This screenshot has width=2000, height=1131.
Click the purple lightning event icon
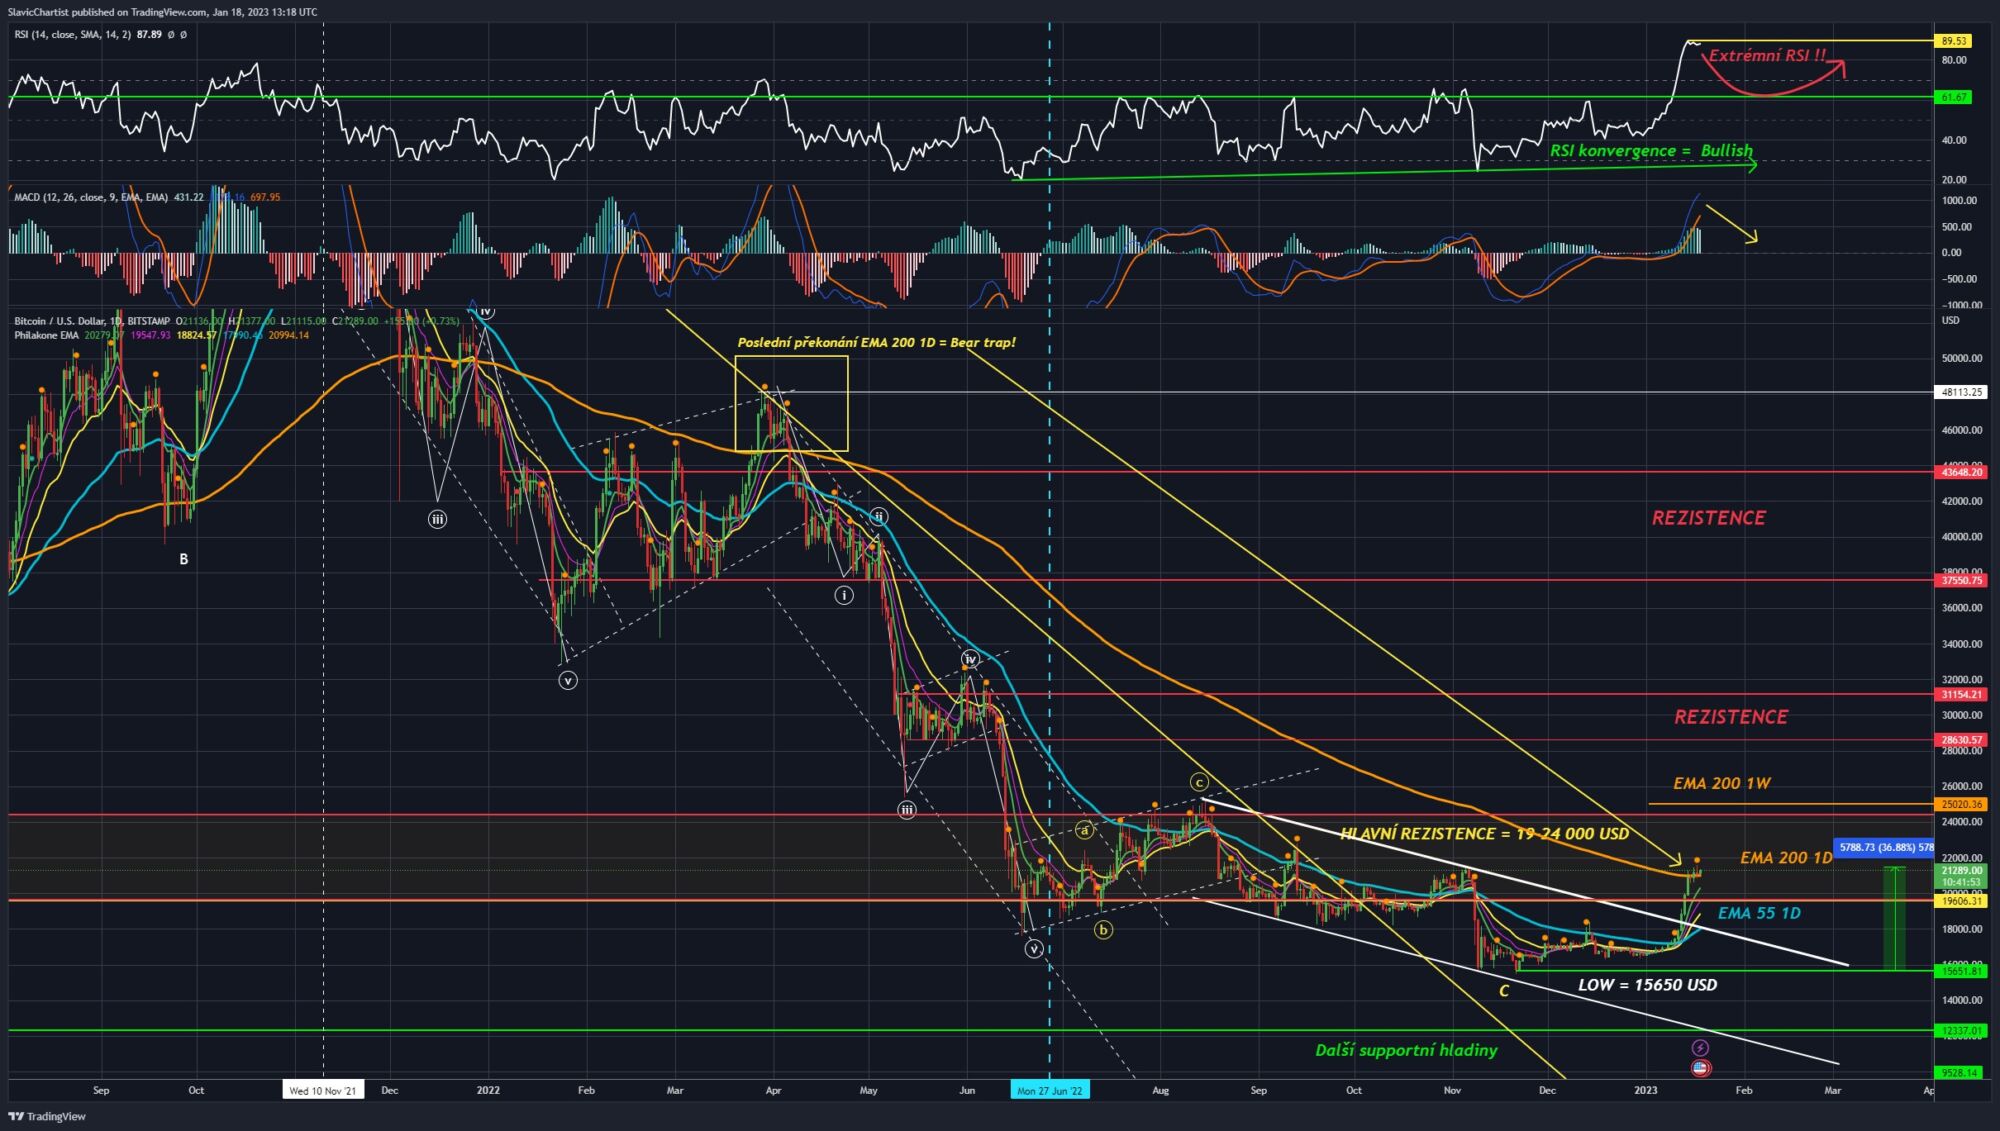[x=1700, y=1048]
